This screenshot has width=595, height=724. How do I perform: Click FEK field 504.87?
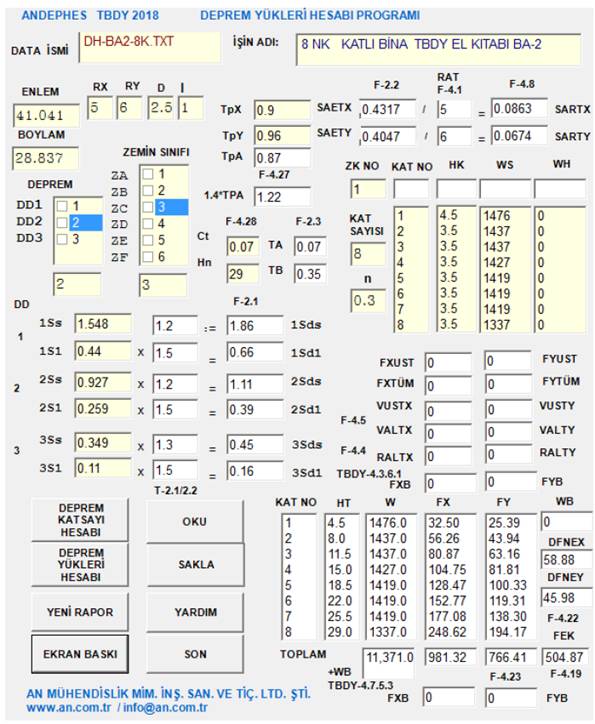[x=565, y=657]
